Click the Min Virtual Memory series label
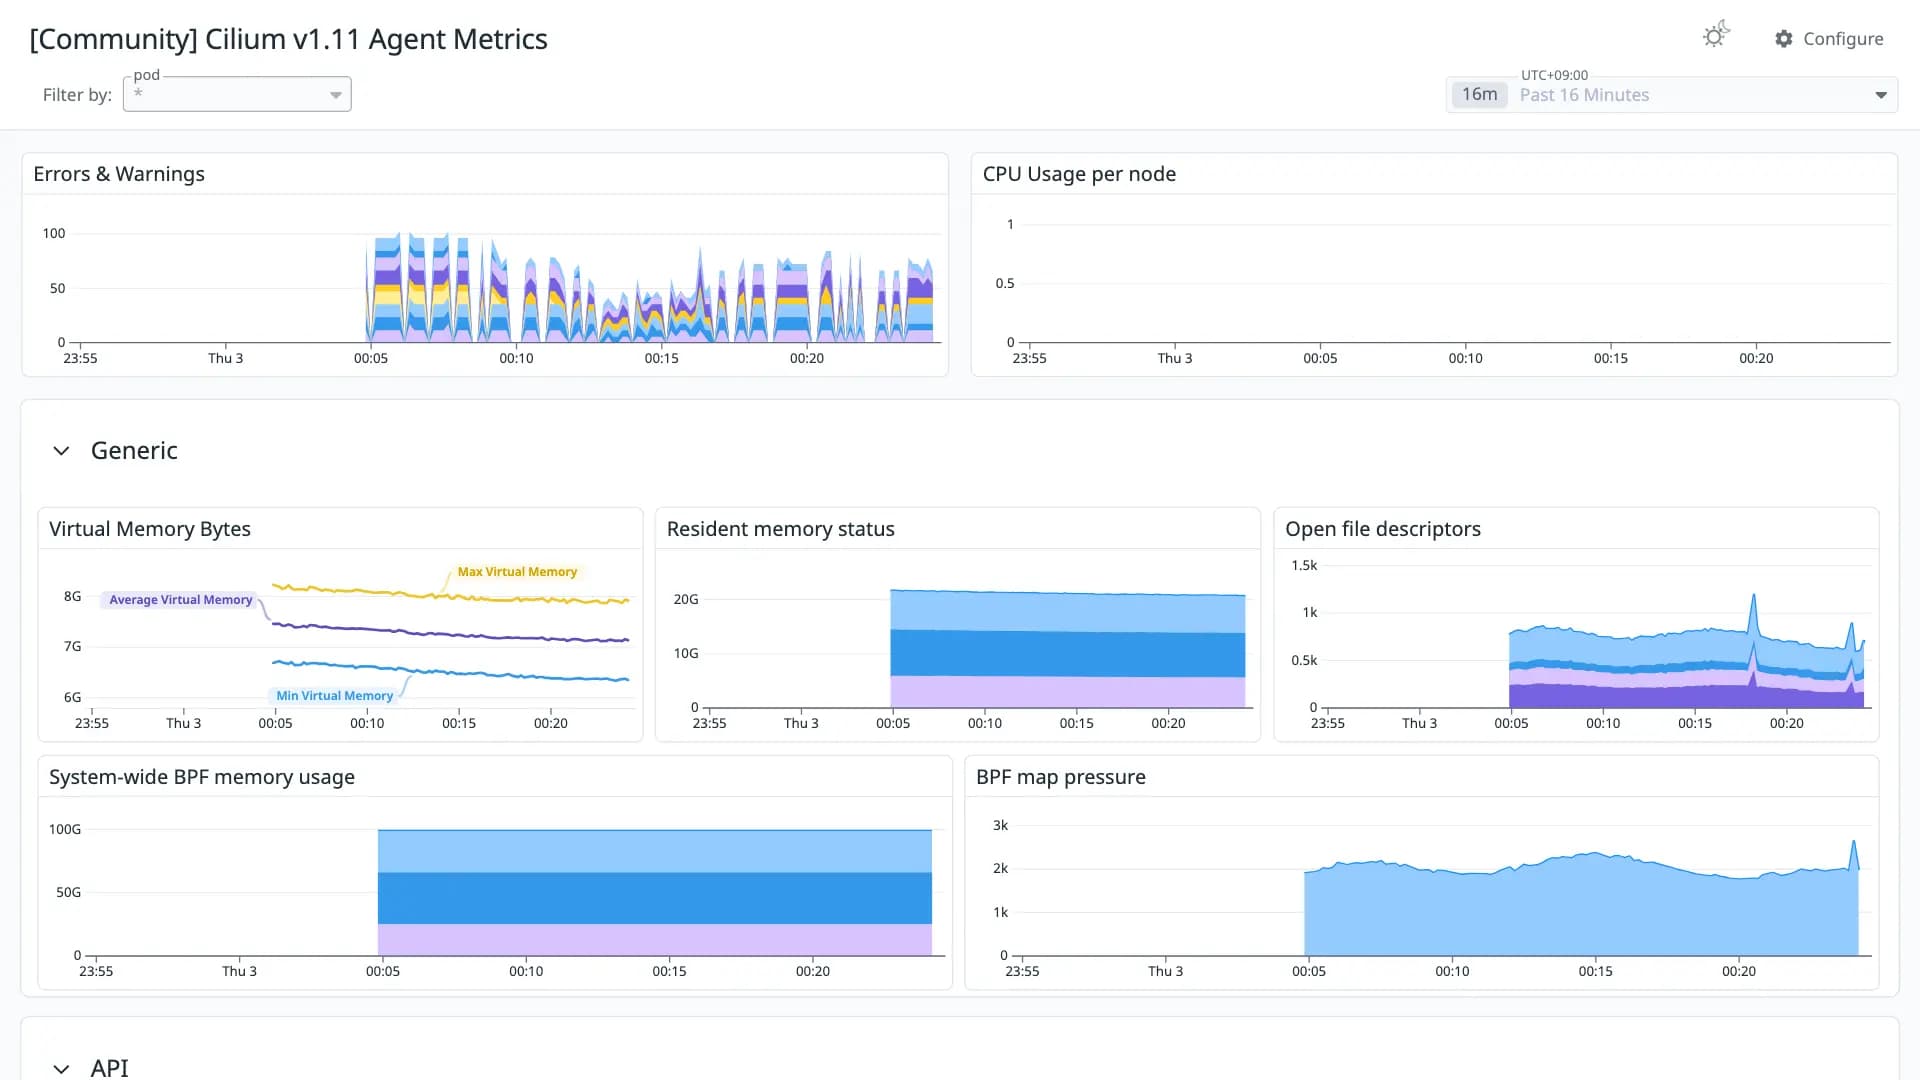Screen dimensions: 1920x1080 [334, 696]
